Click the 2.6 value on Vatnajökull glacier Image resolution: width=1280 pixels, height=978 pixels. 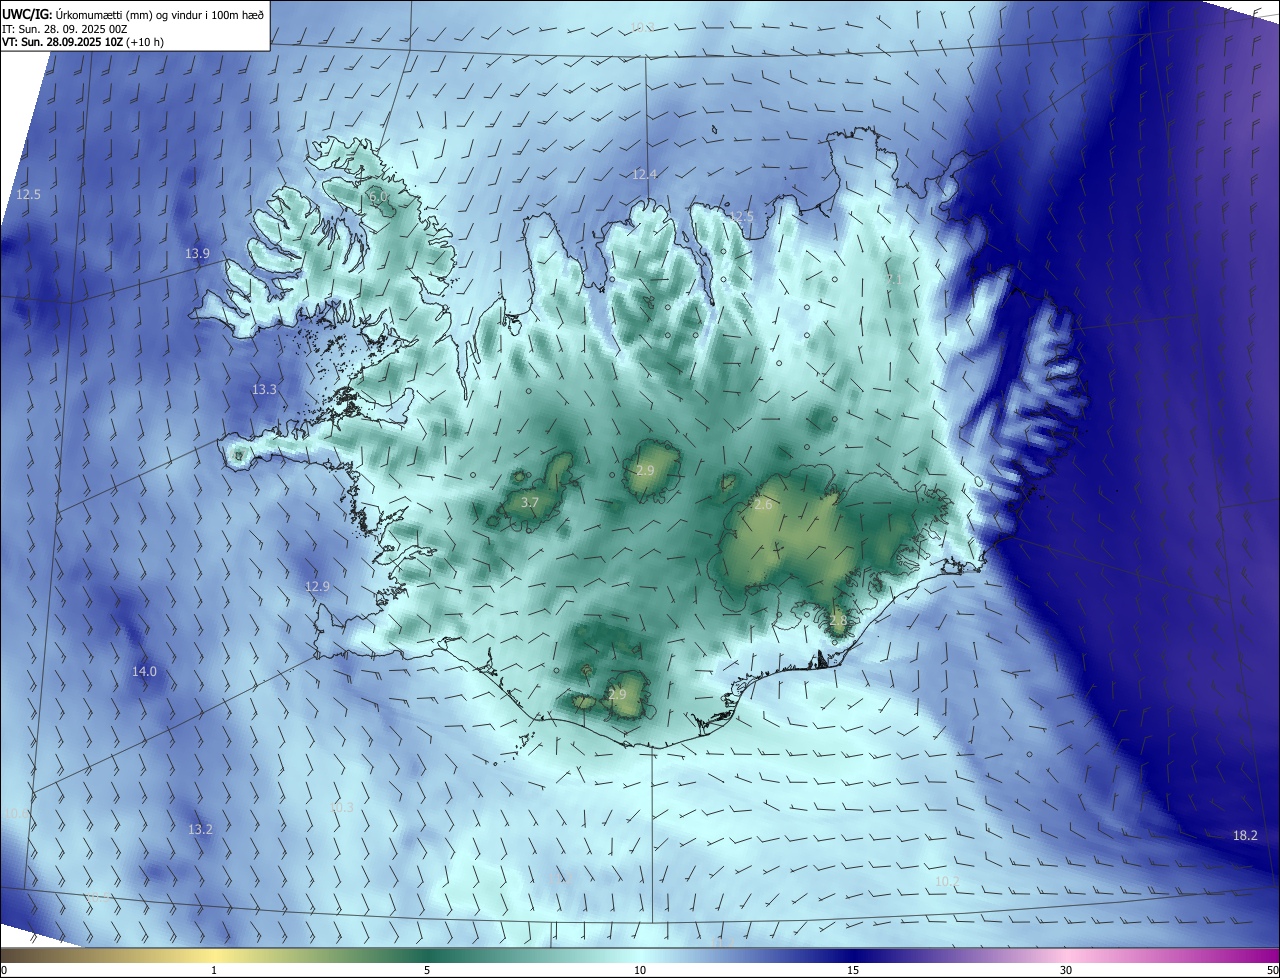click(x=763, y=505)
